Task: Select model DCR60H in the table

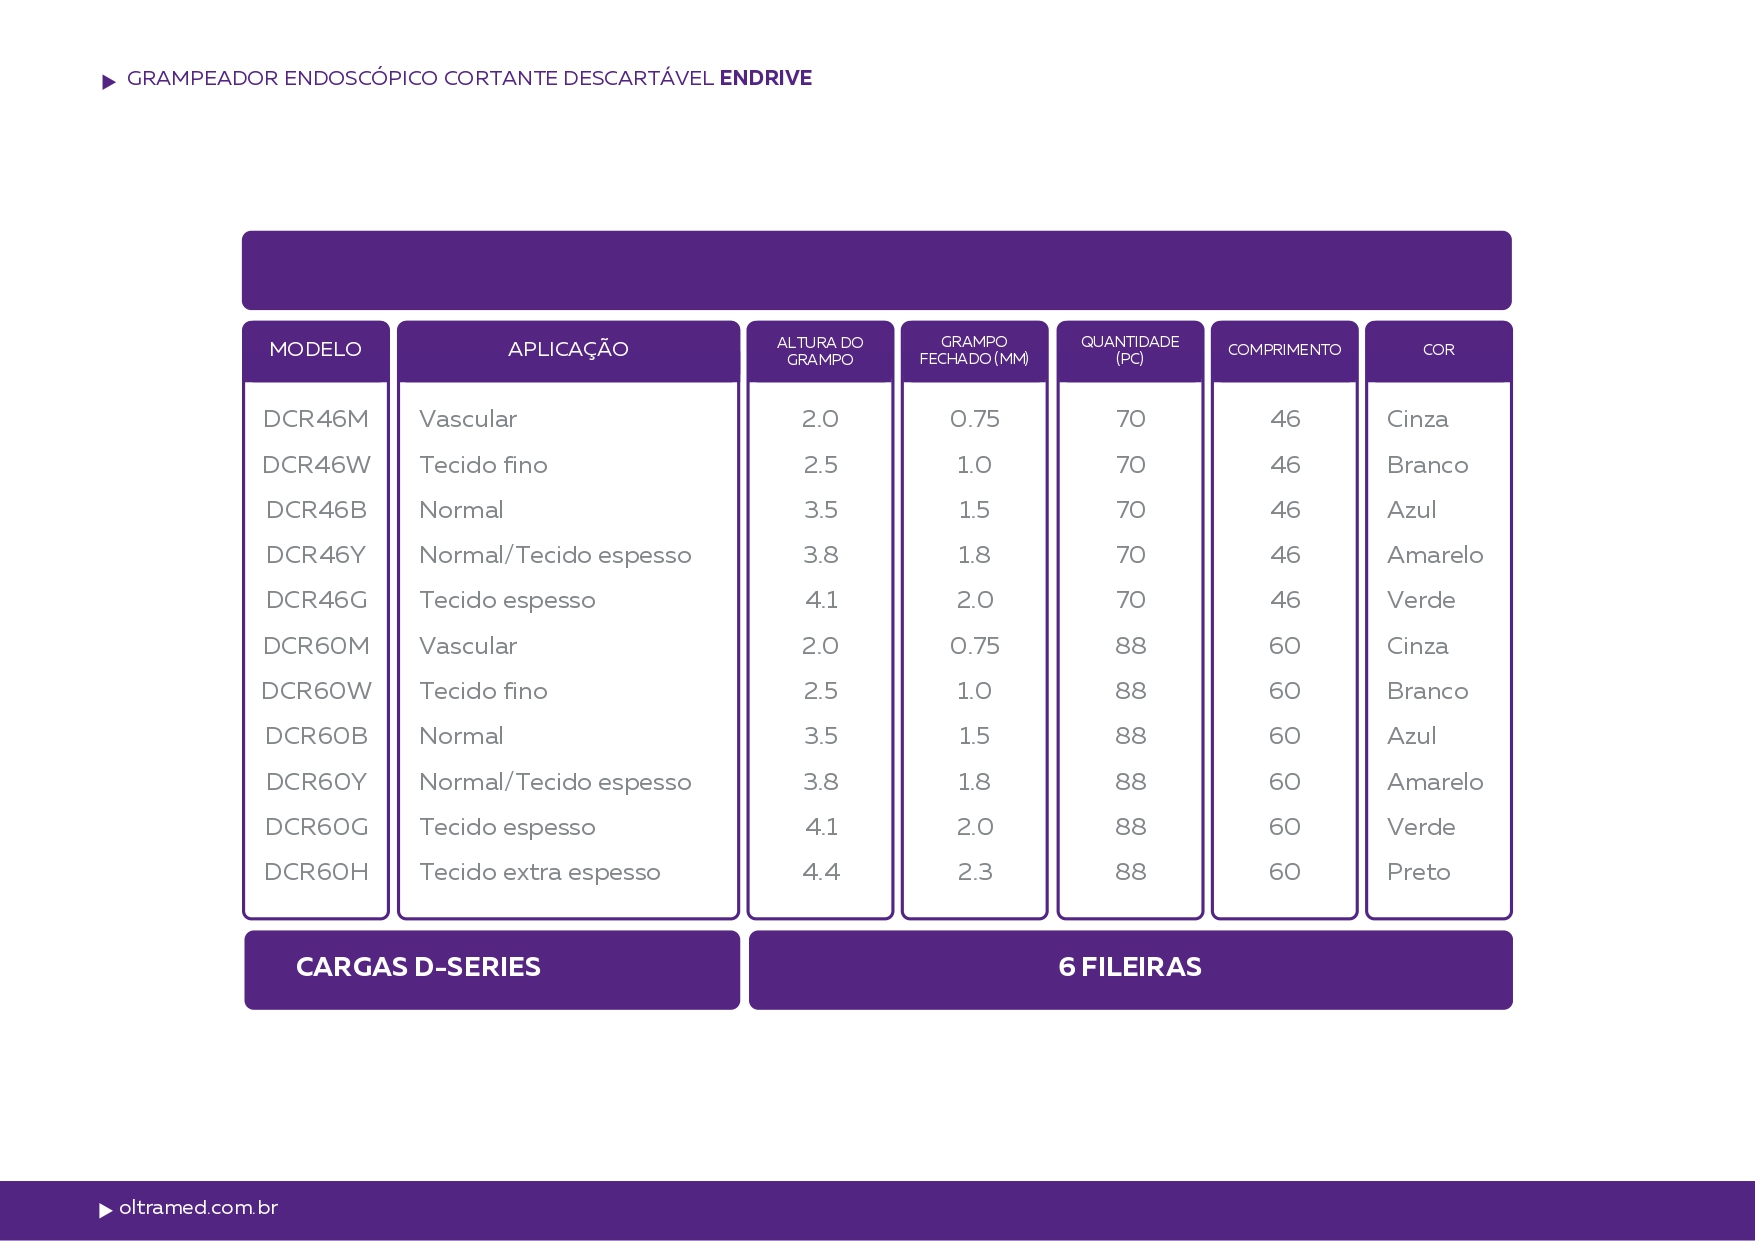Action: pos(316,872)
